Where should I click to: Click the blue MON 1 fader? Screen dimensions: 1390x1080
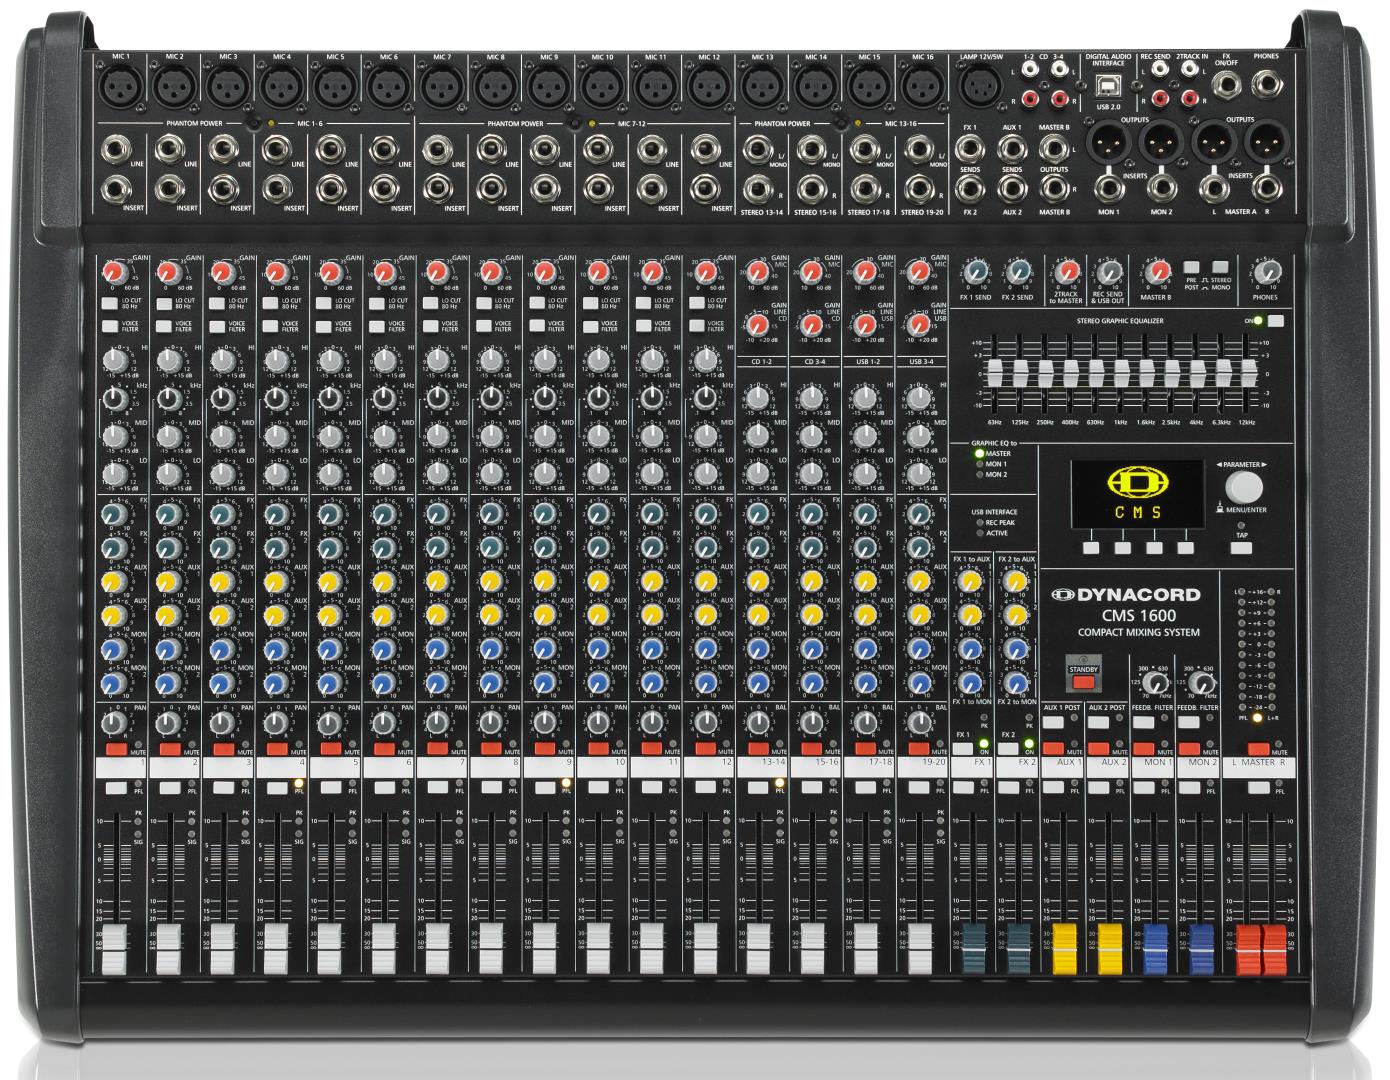tap(1156, 950)
